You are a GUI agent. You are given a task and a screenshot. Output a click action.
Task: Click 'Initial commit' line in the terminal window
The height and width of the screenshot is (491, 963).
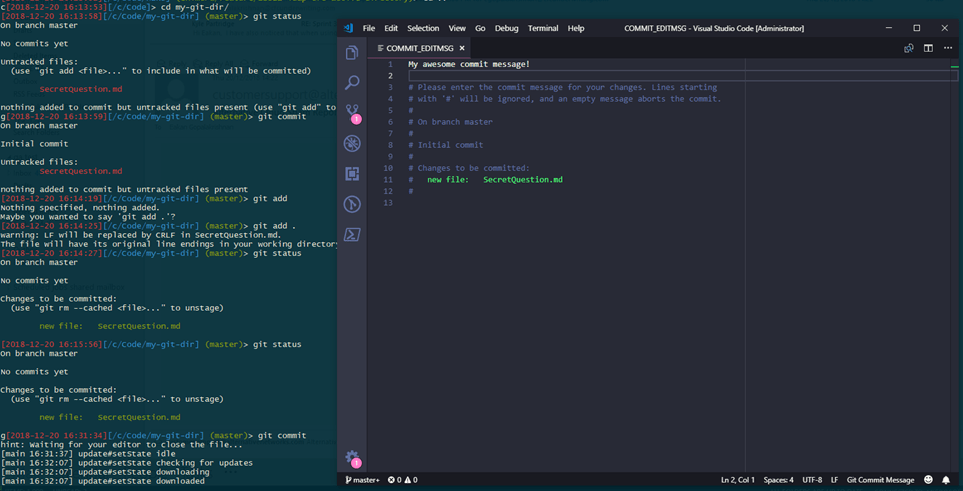coord(34,144)
